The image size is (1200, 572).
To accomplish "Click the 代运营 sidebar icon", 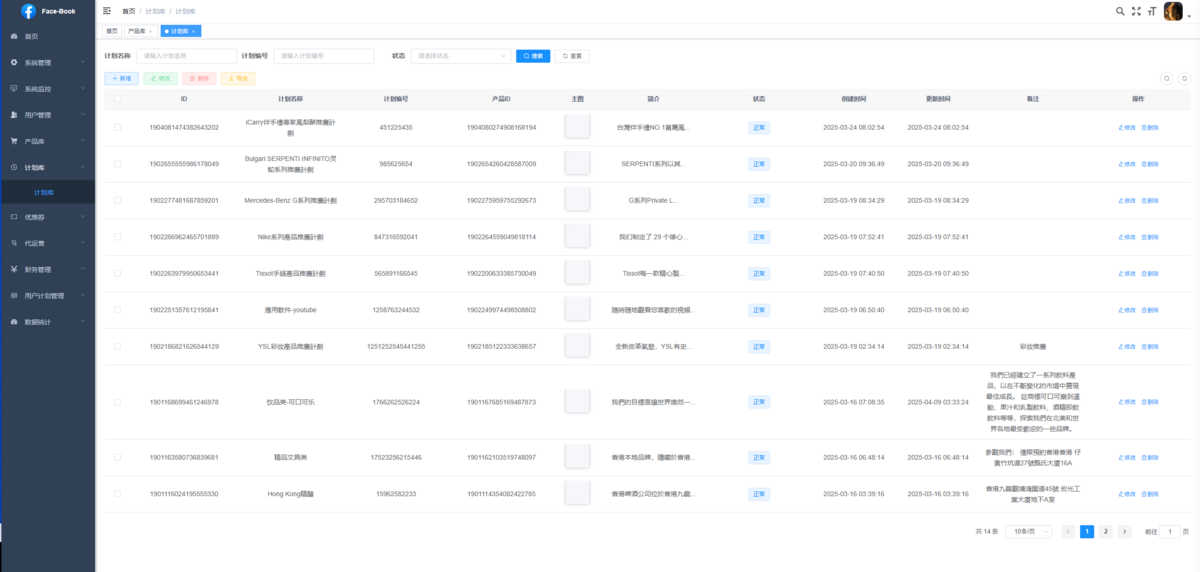I will pyautogui.click(x=14, y=243).
